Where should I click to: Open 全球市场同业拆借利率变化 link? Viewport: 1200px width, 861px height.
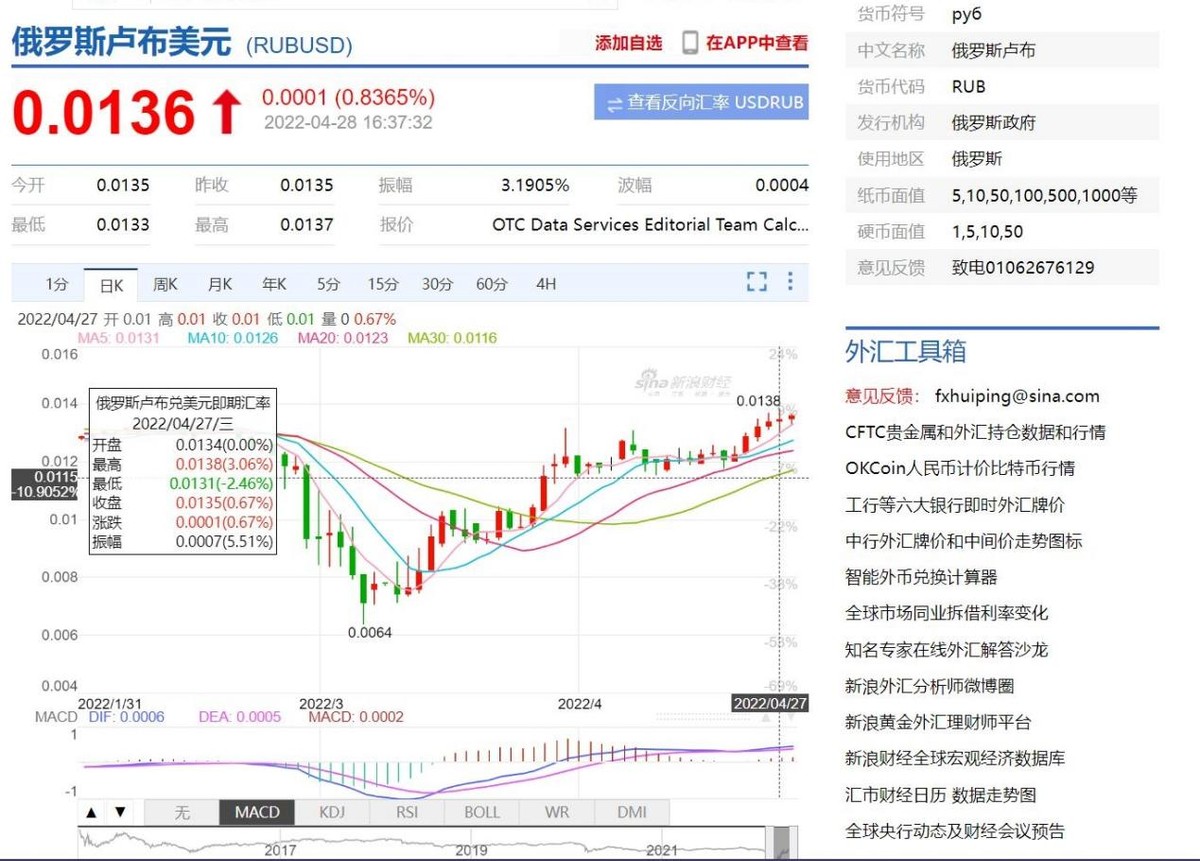tap(946, 613)
